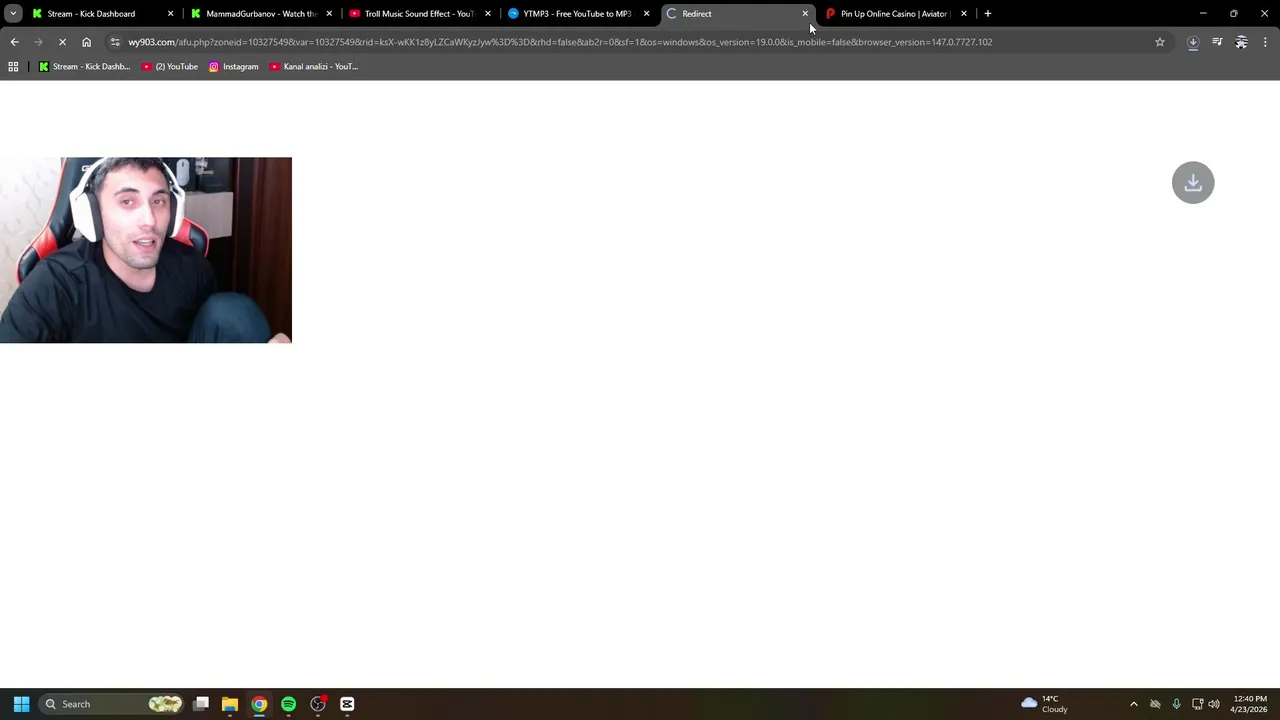Screen dimensions: 1280x720
Task: Open the media control toolbar icon
Action: tap(1217, 42)
